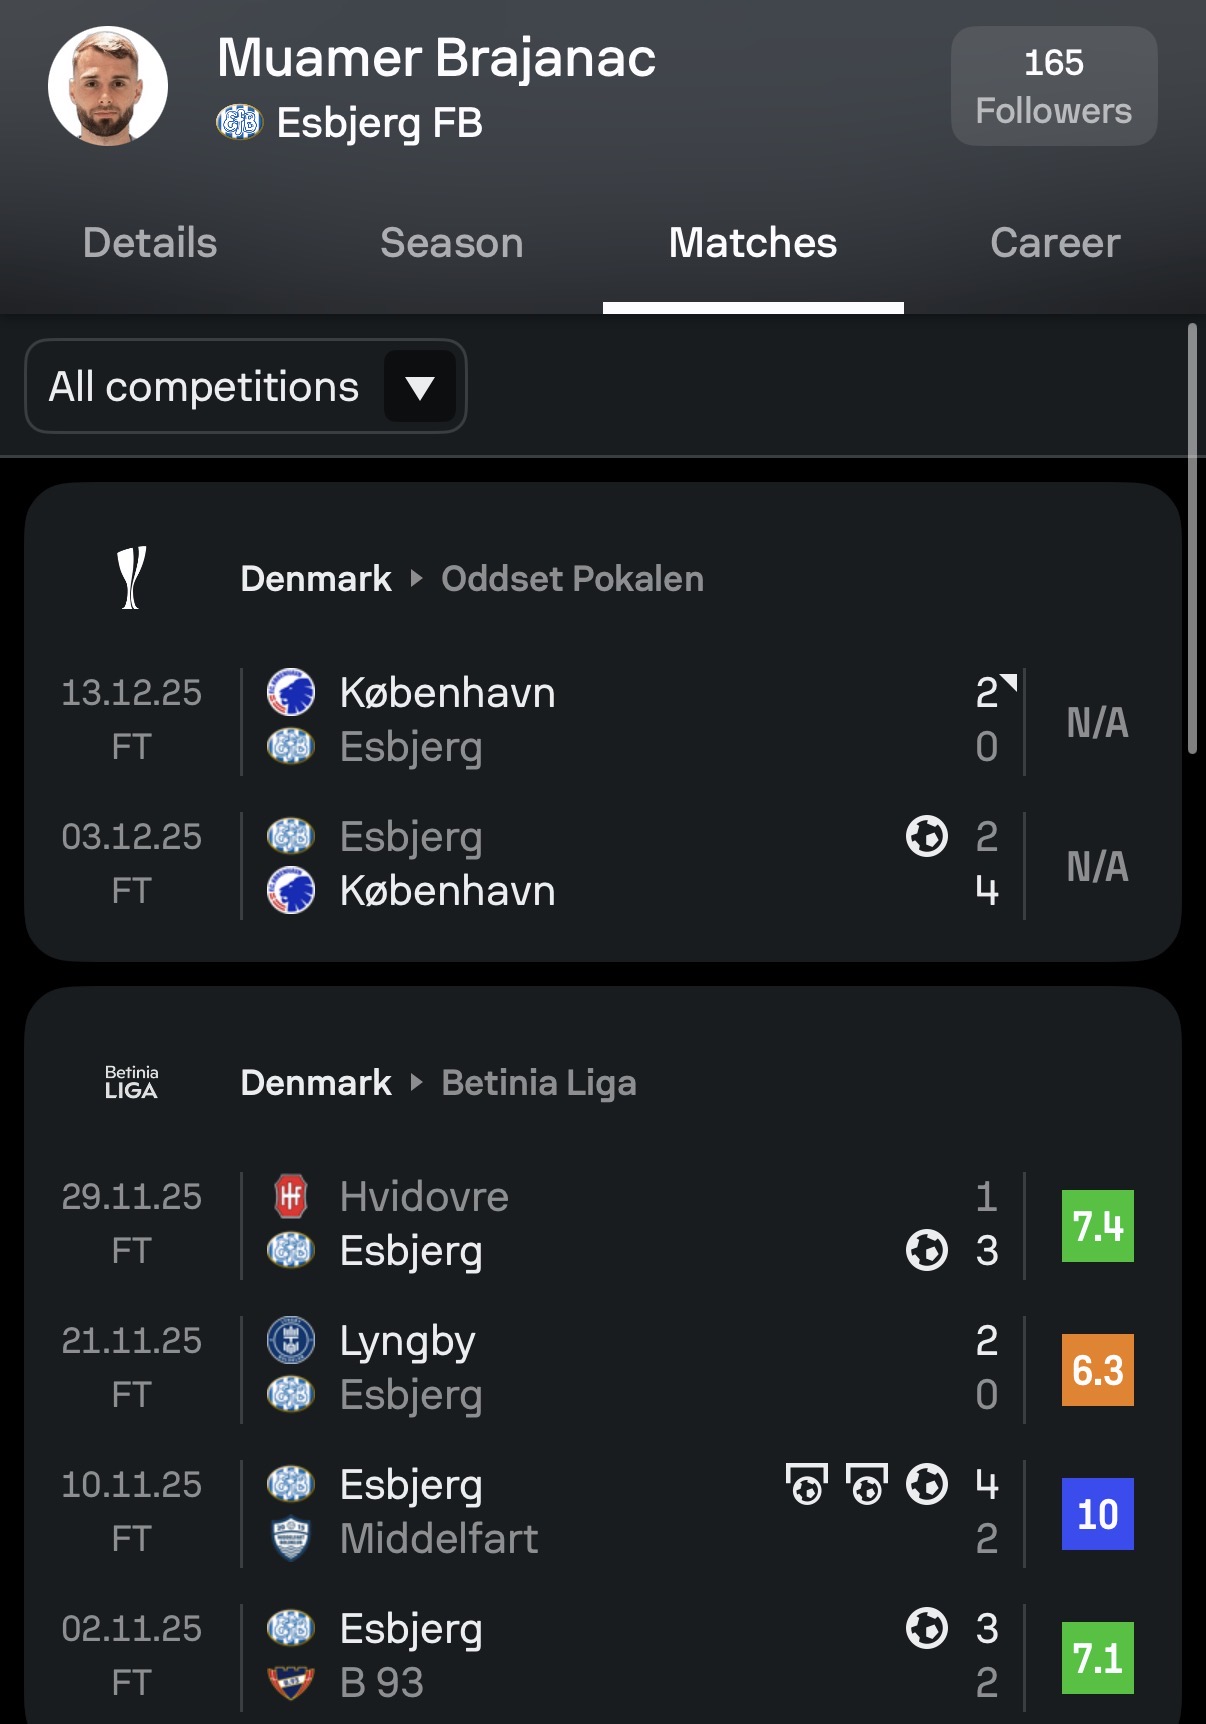Click the Oddset Pokalen trophy icon

tap(131, 578)
